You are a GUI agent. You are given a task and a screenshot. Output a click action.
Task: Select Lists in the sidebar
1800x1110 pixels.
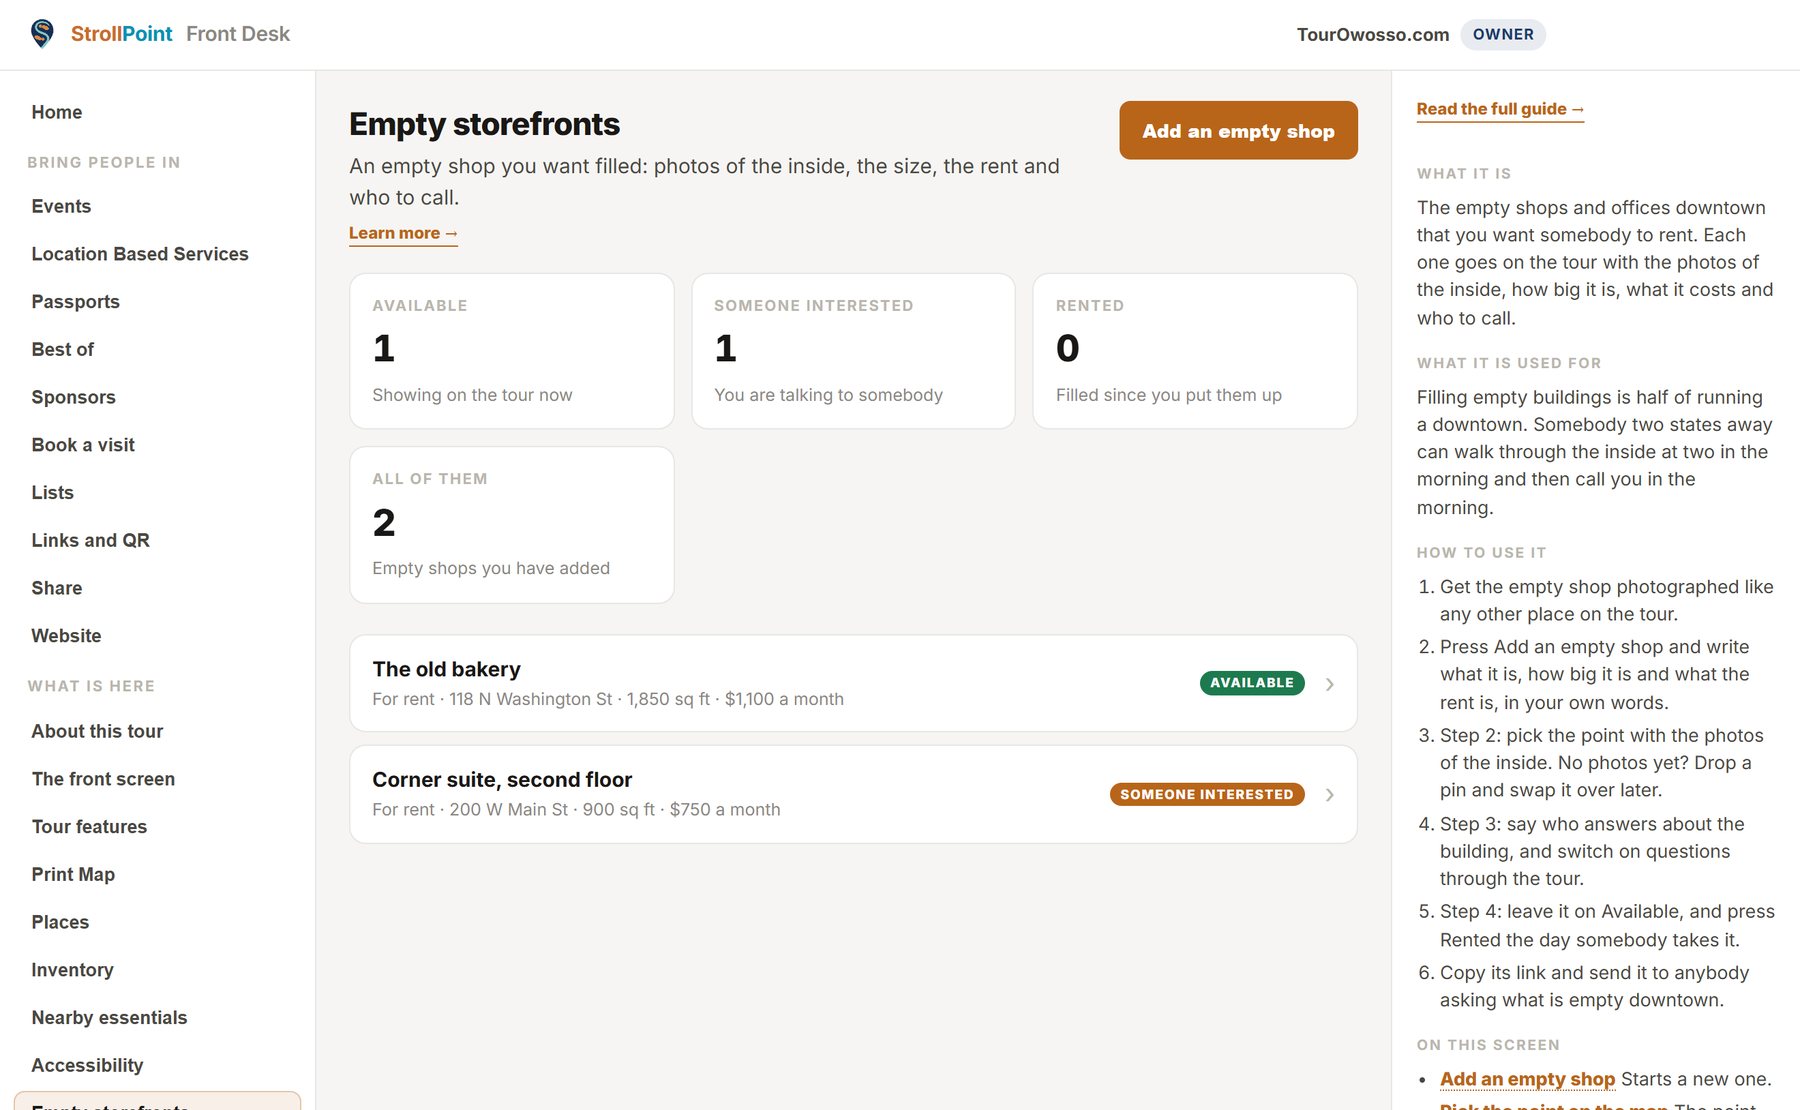(x=52, y=493)
